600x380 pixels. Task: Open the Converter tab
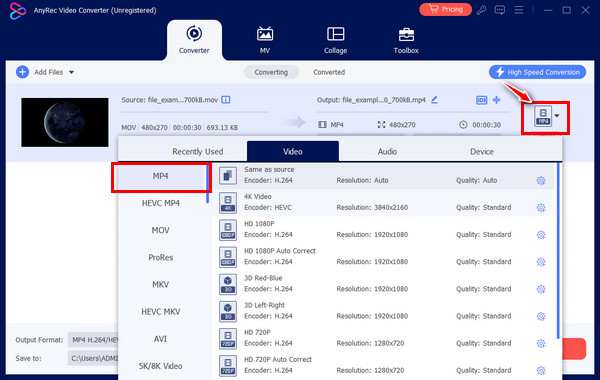(x=194, y=40)
